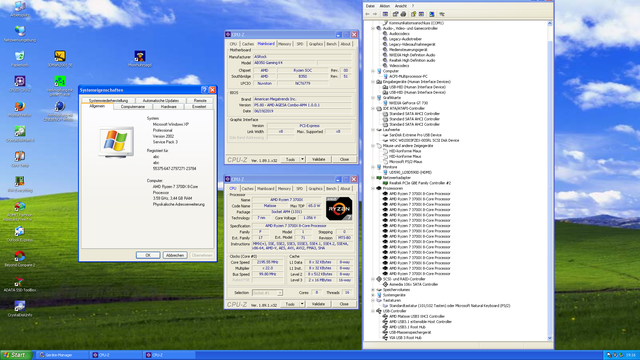Select the Beyond Compare 2 desktop shortcut
640x360 pixels.
click(x=20, y=259)
